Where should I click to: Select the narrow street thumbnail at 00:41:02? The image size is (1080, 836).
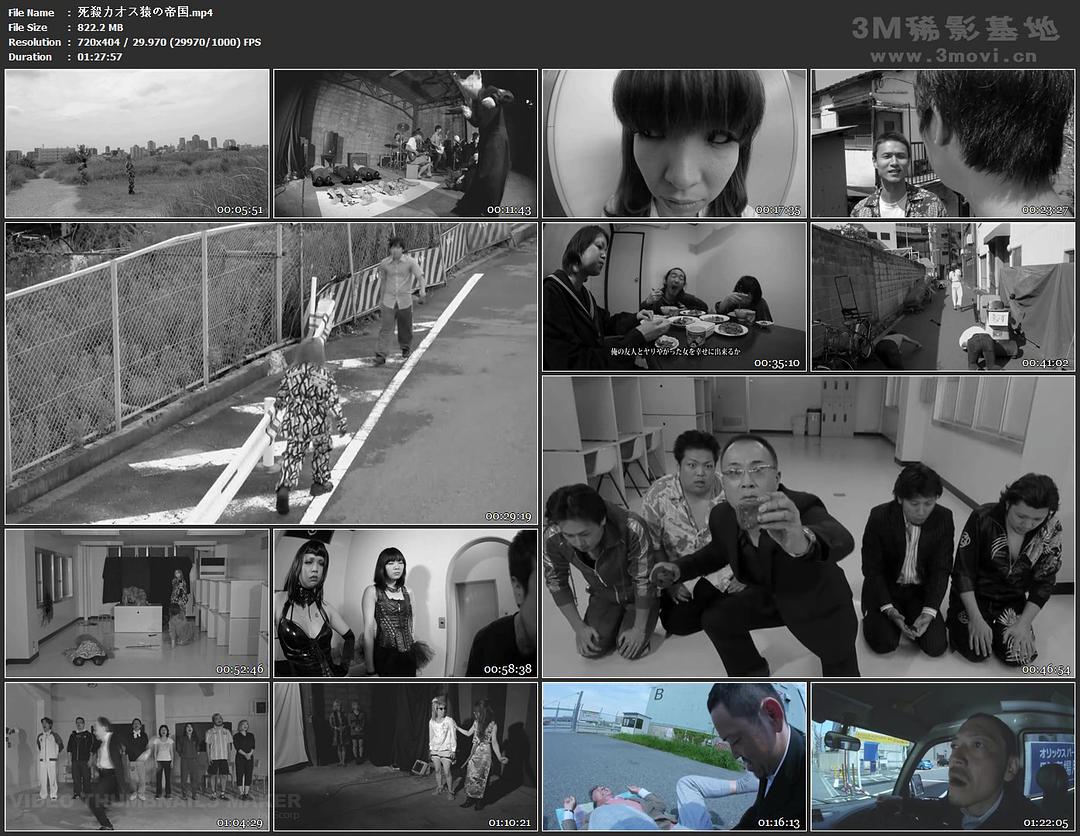pyautogui.click(x=942, y=297)
